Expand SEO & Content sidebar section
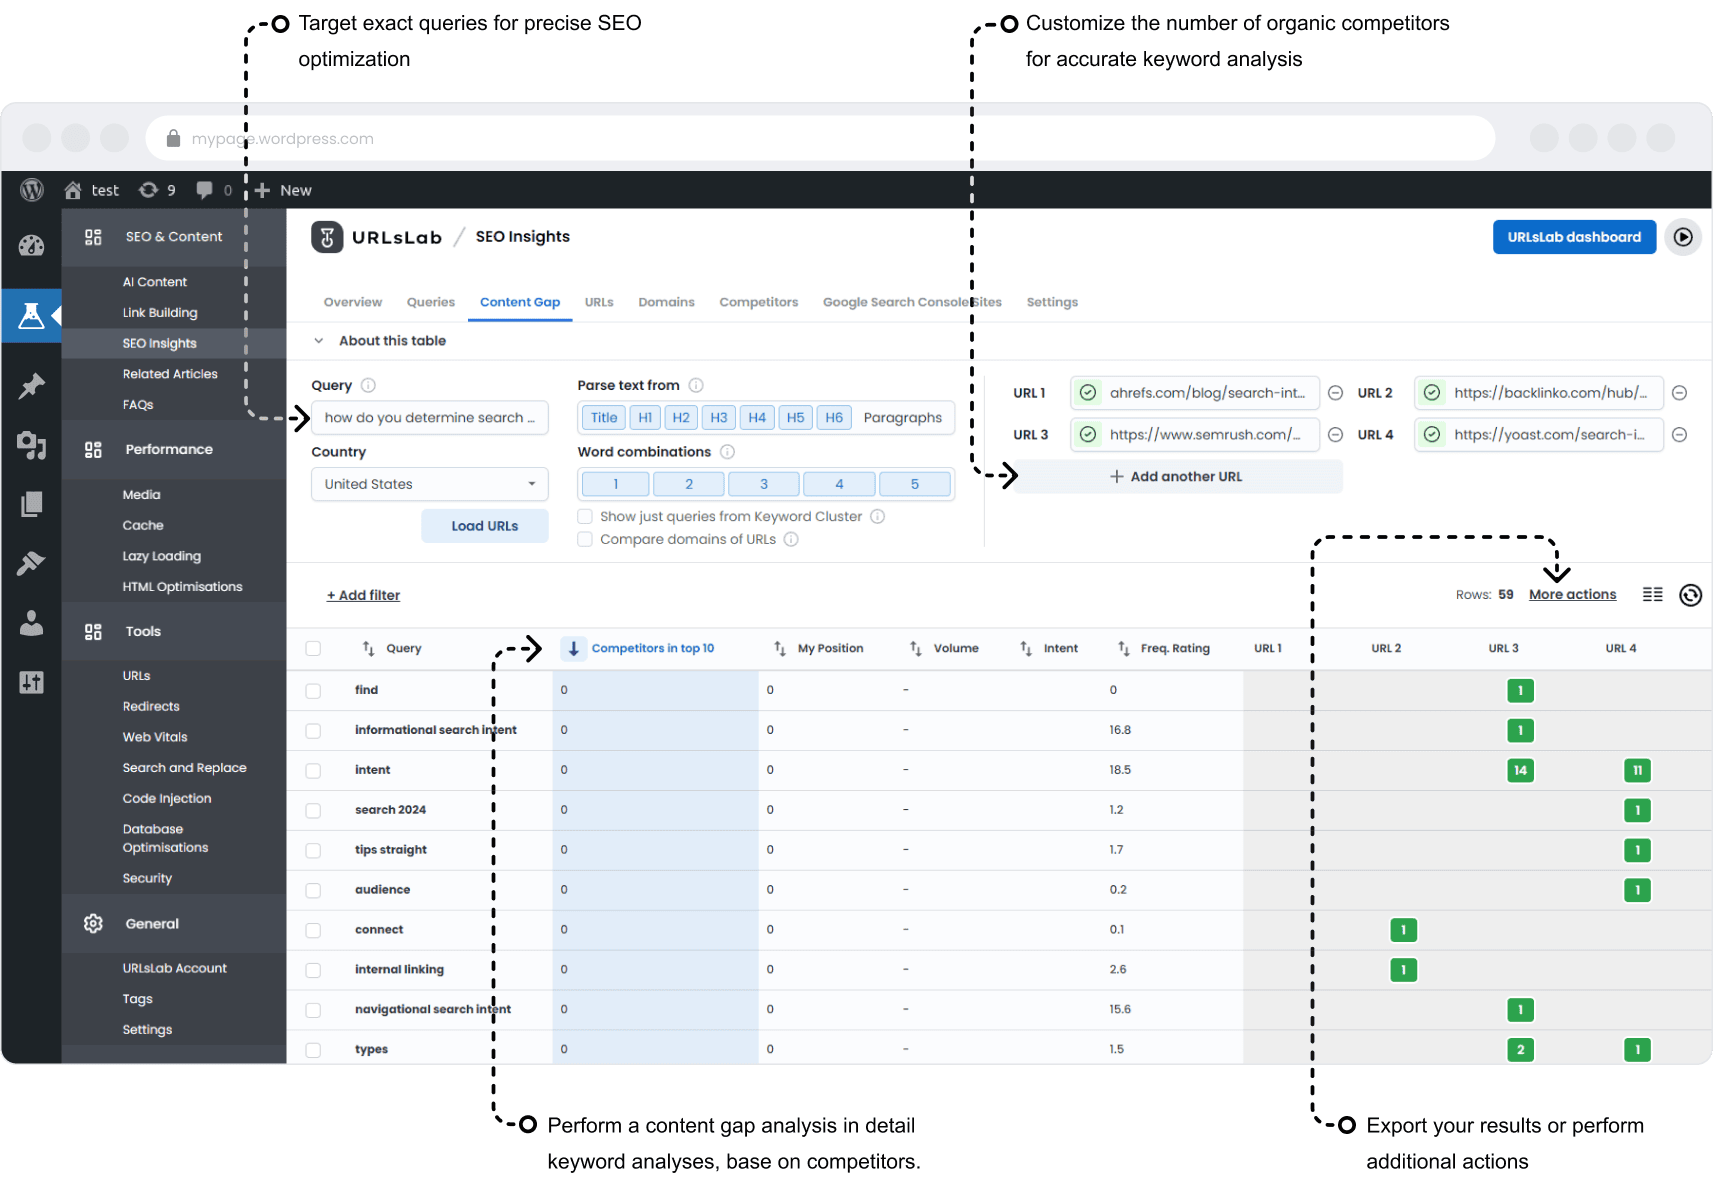 [x=174, y=237]
